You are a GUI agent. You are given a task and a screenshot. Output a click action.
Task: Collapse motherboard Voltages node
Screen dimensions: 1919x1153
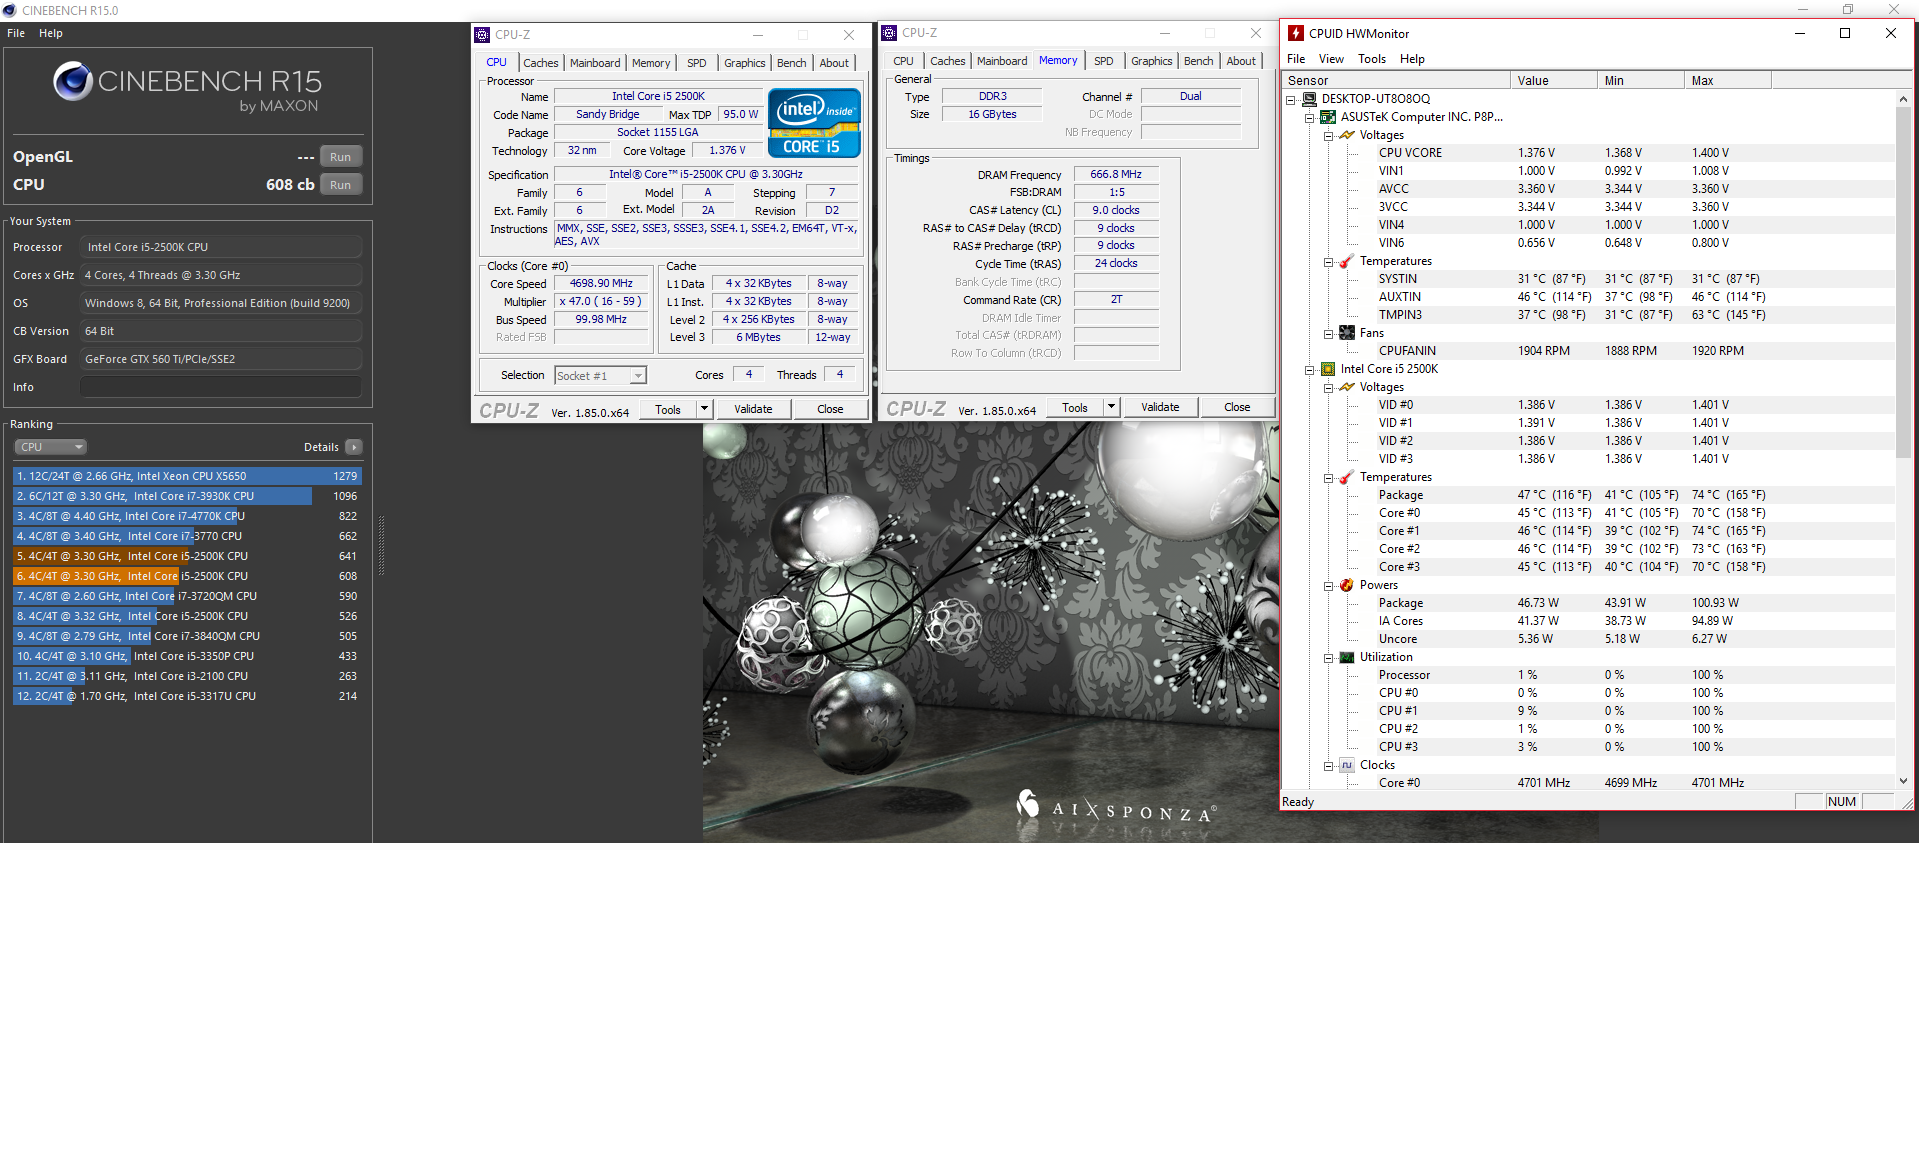click(1329, 135)
